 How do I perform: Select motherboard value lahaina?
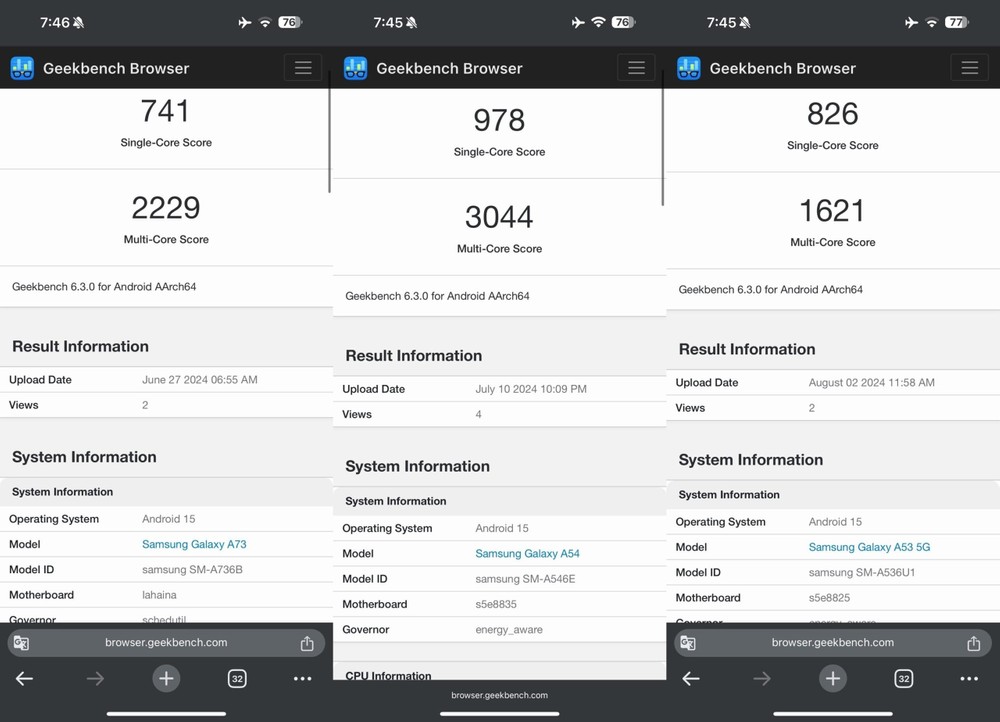[x=159, y=595]
